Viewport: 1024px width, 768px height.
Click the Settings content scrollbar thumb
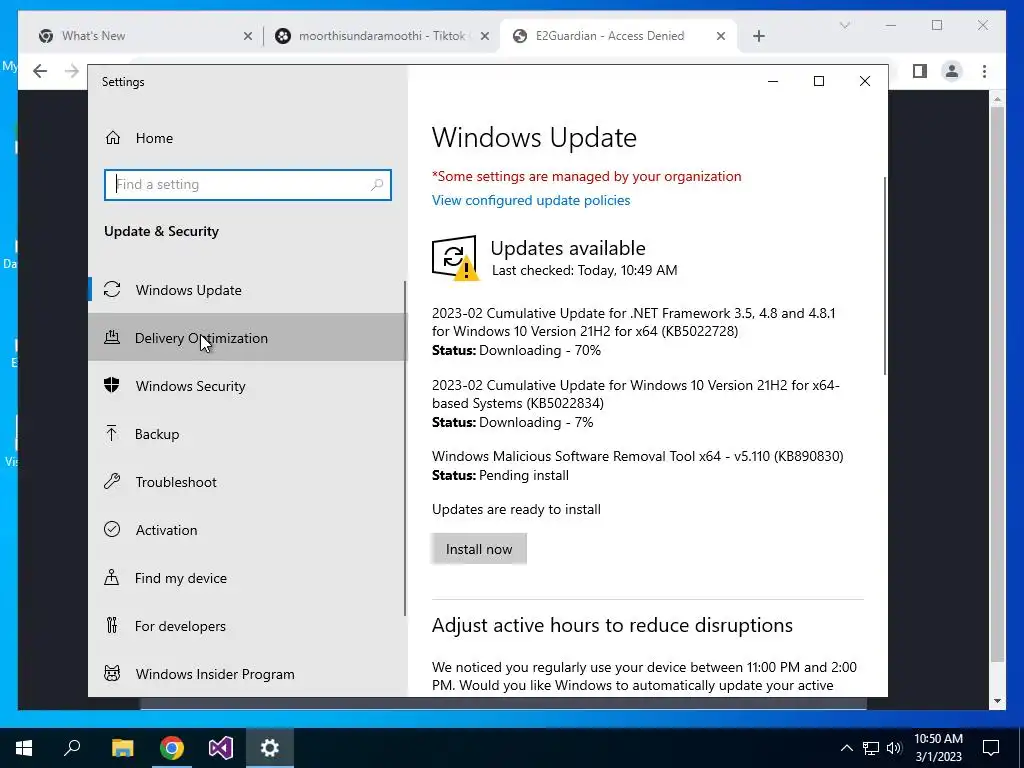click(885, 275)
